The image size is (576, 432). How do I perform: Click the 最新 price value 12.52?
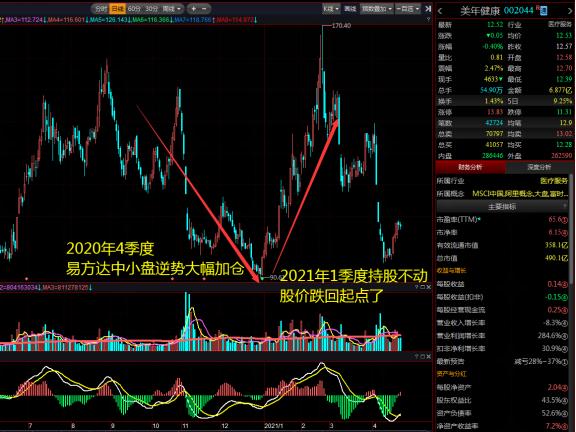coord(494,25)
